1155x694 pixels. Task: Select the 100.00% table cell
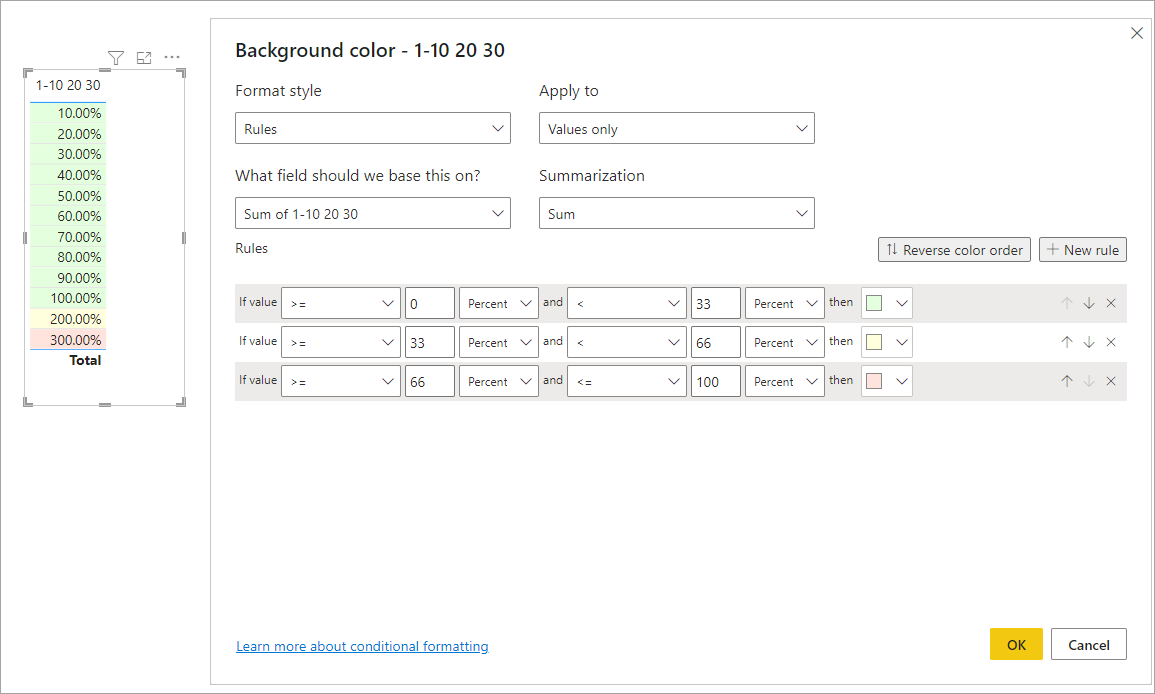pyautogui.click(x=69, y=298)
